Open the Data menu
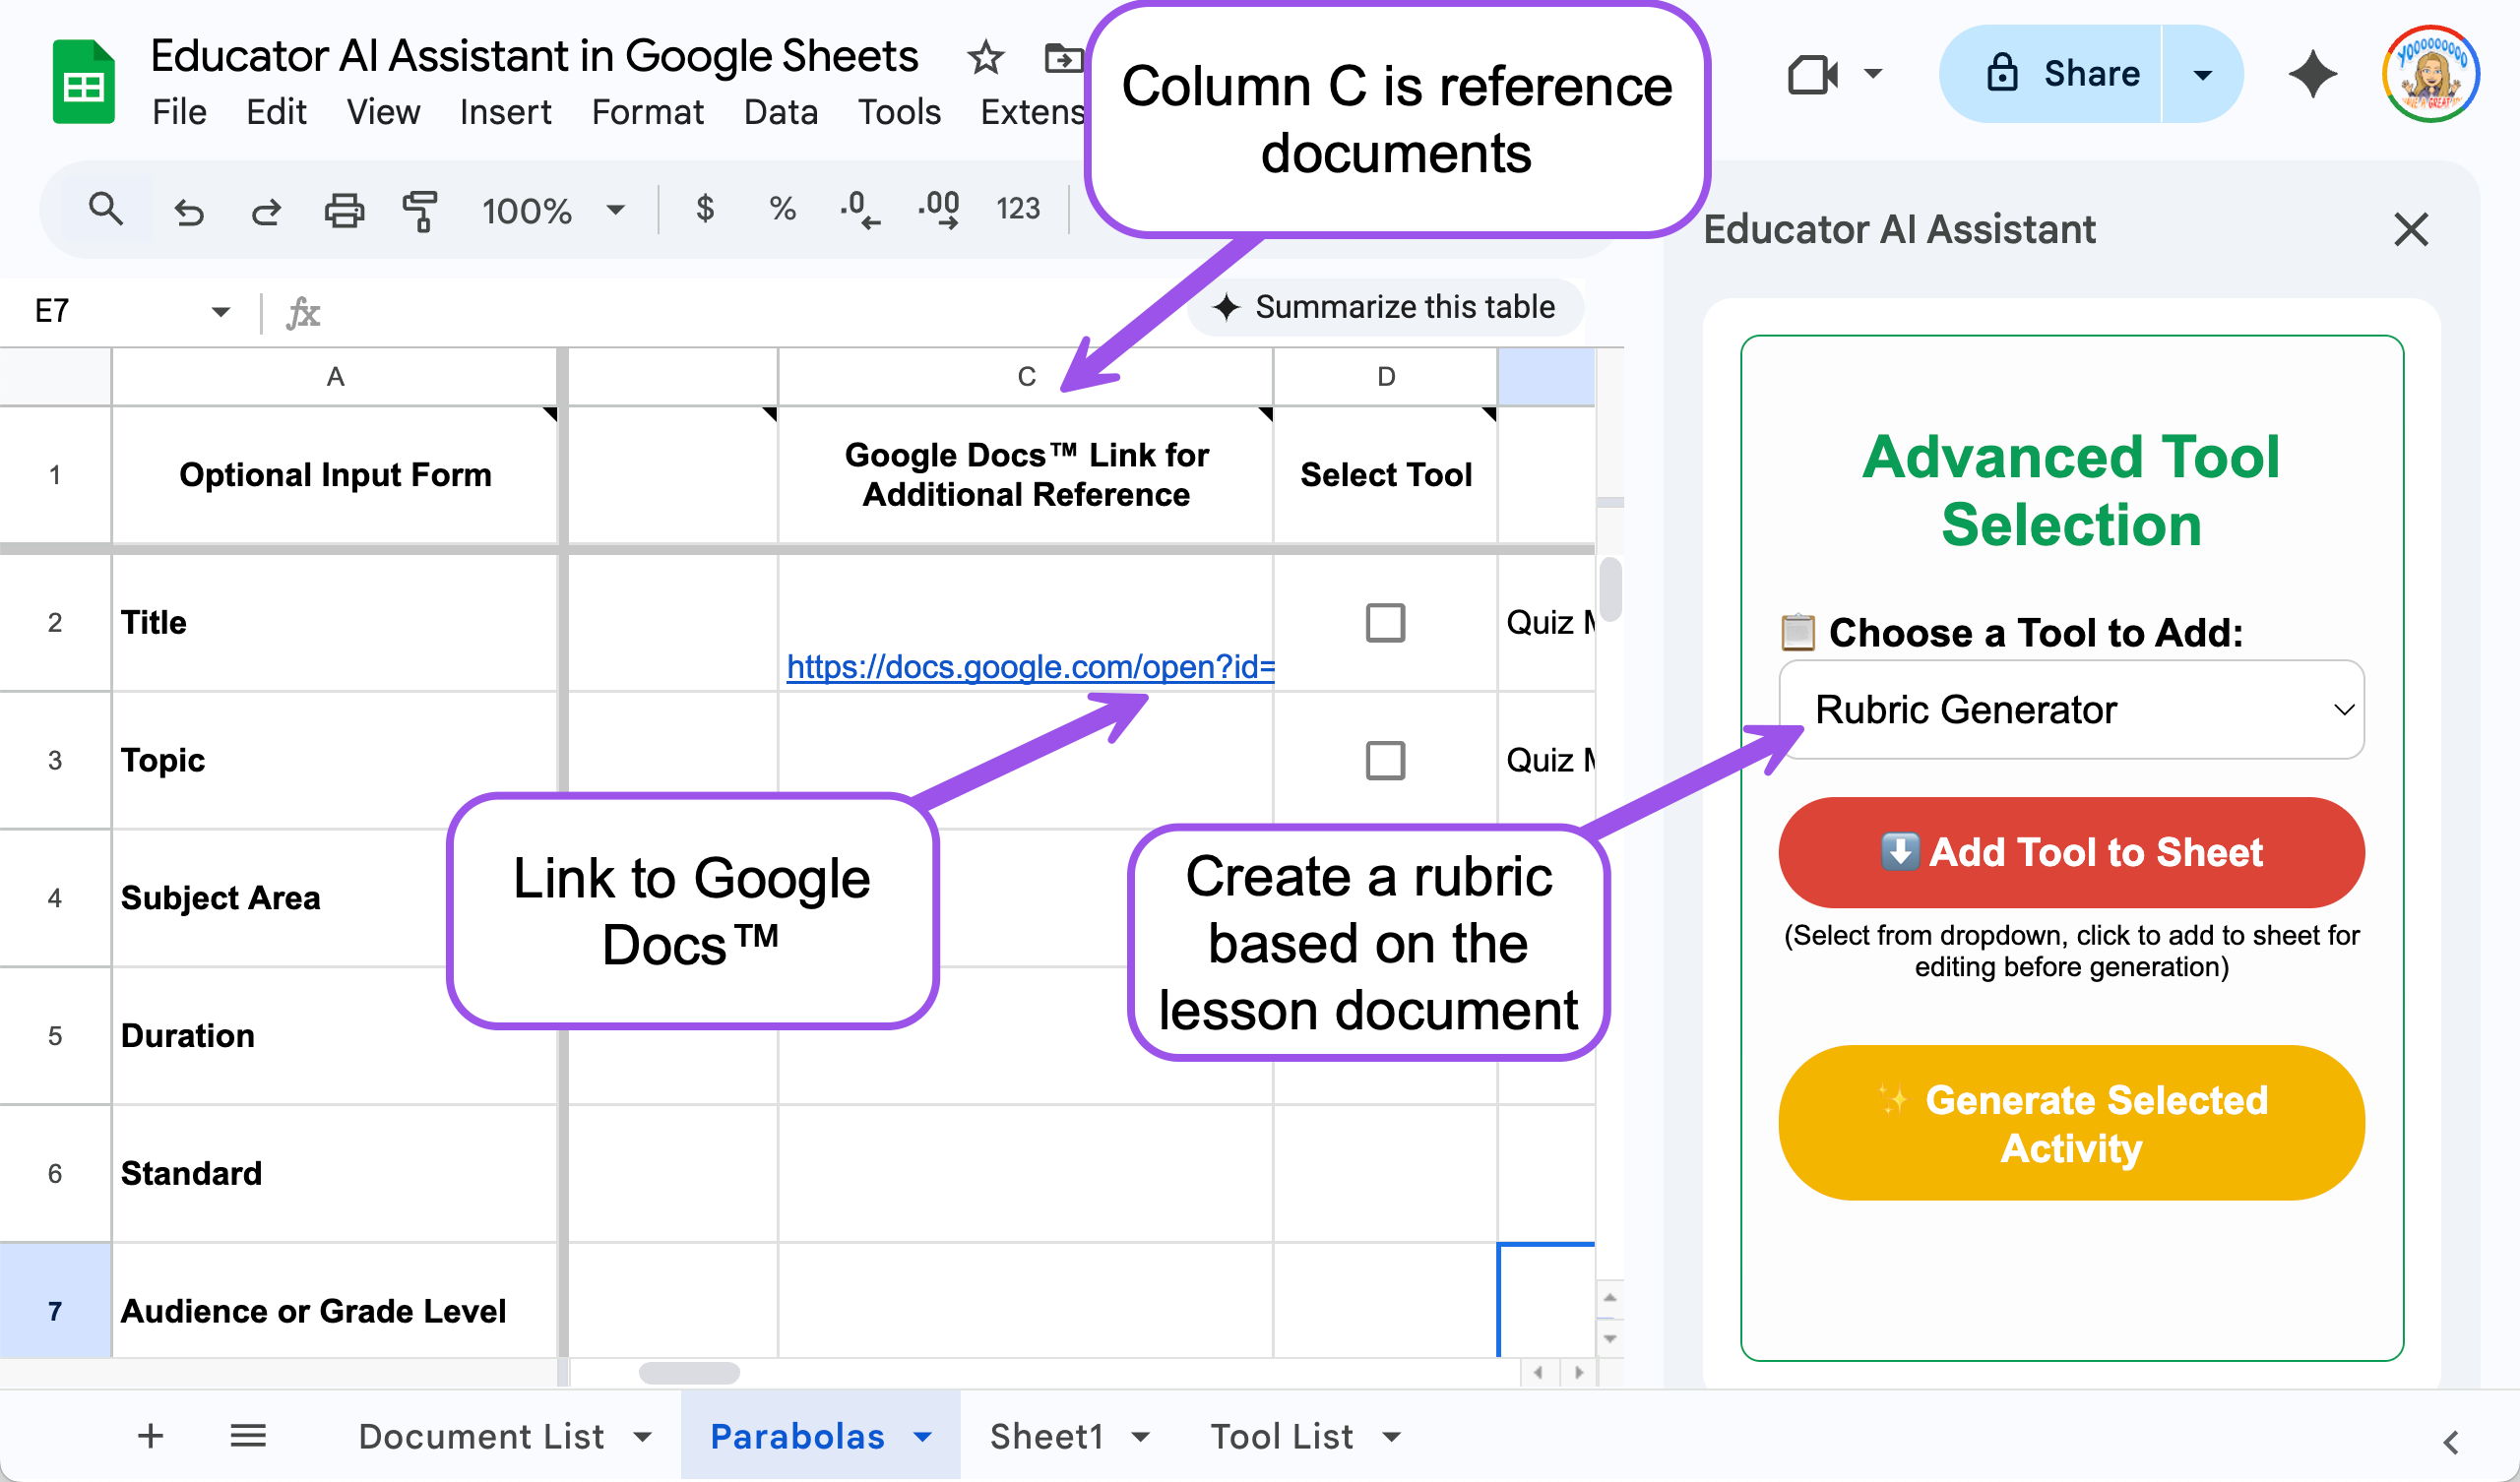2520x1482 pixels. (780, 112)
